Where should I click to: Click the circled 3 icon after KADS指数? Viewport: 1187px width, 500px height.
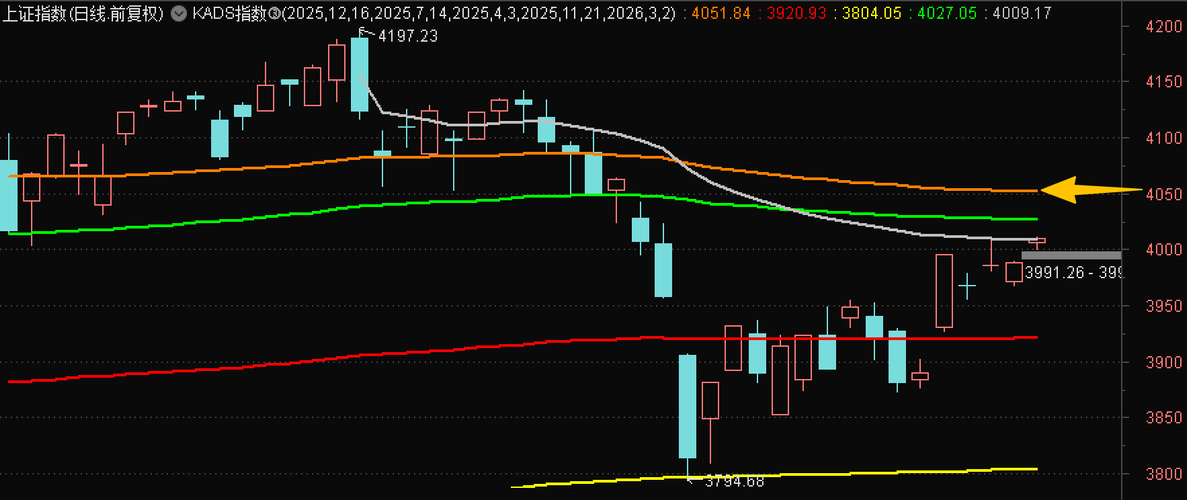click(273, 14)
